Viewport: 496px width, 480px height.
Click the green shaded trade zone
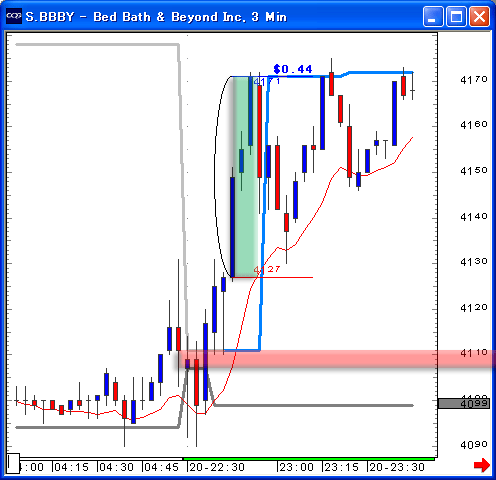[x=246, y=177]
